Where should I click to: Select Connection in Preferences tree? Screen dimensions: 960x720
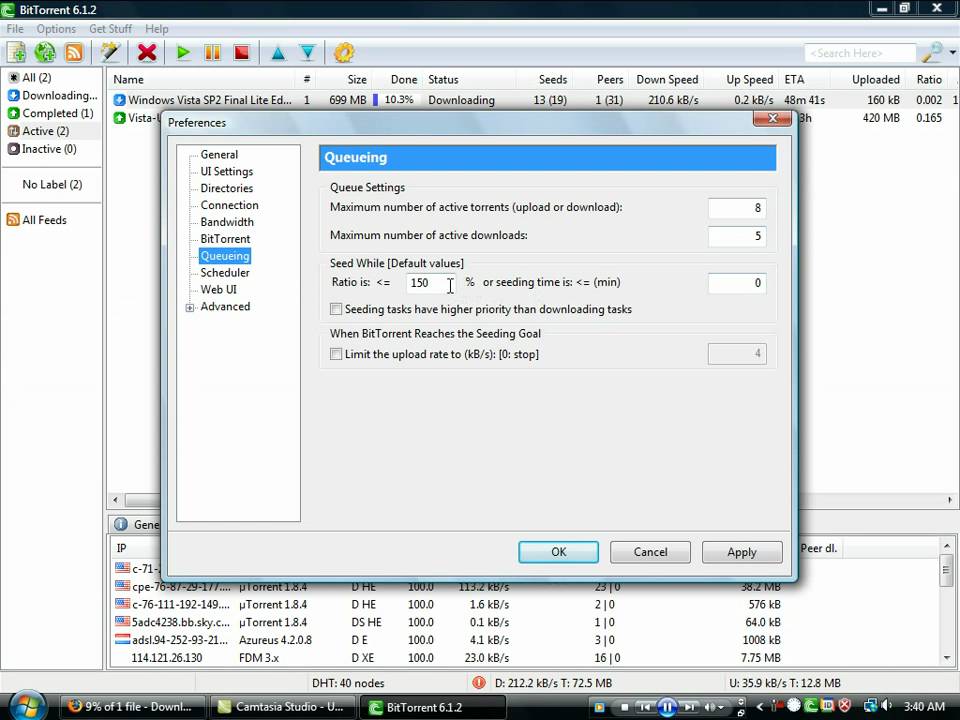coord(230,205)
